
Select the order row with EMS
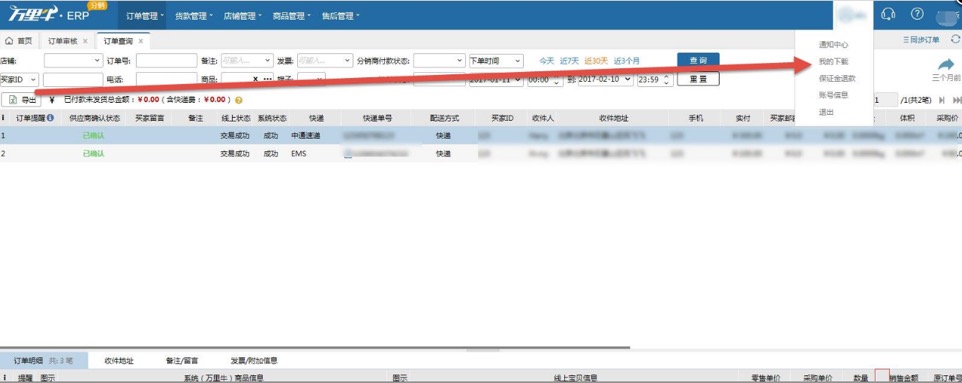click(x=481, y=153)
